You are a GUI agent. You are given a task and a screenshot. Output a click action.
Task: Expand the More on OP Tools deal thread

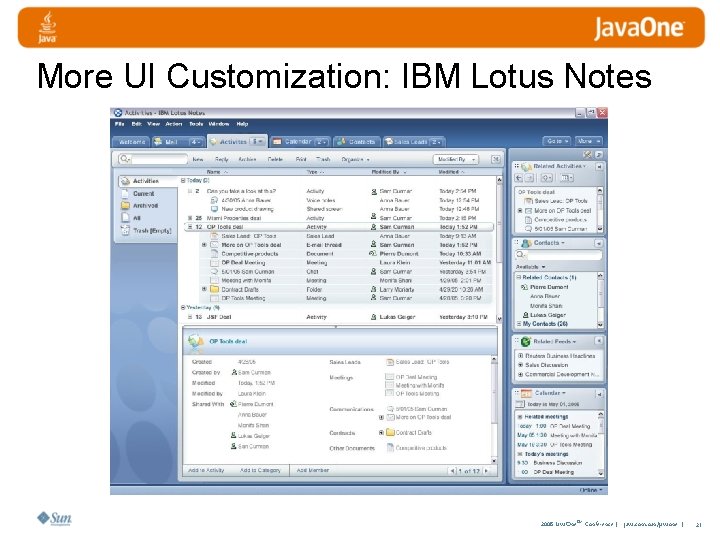click(204, 245)
